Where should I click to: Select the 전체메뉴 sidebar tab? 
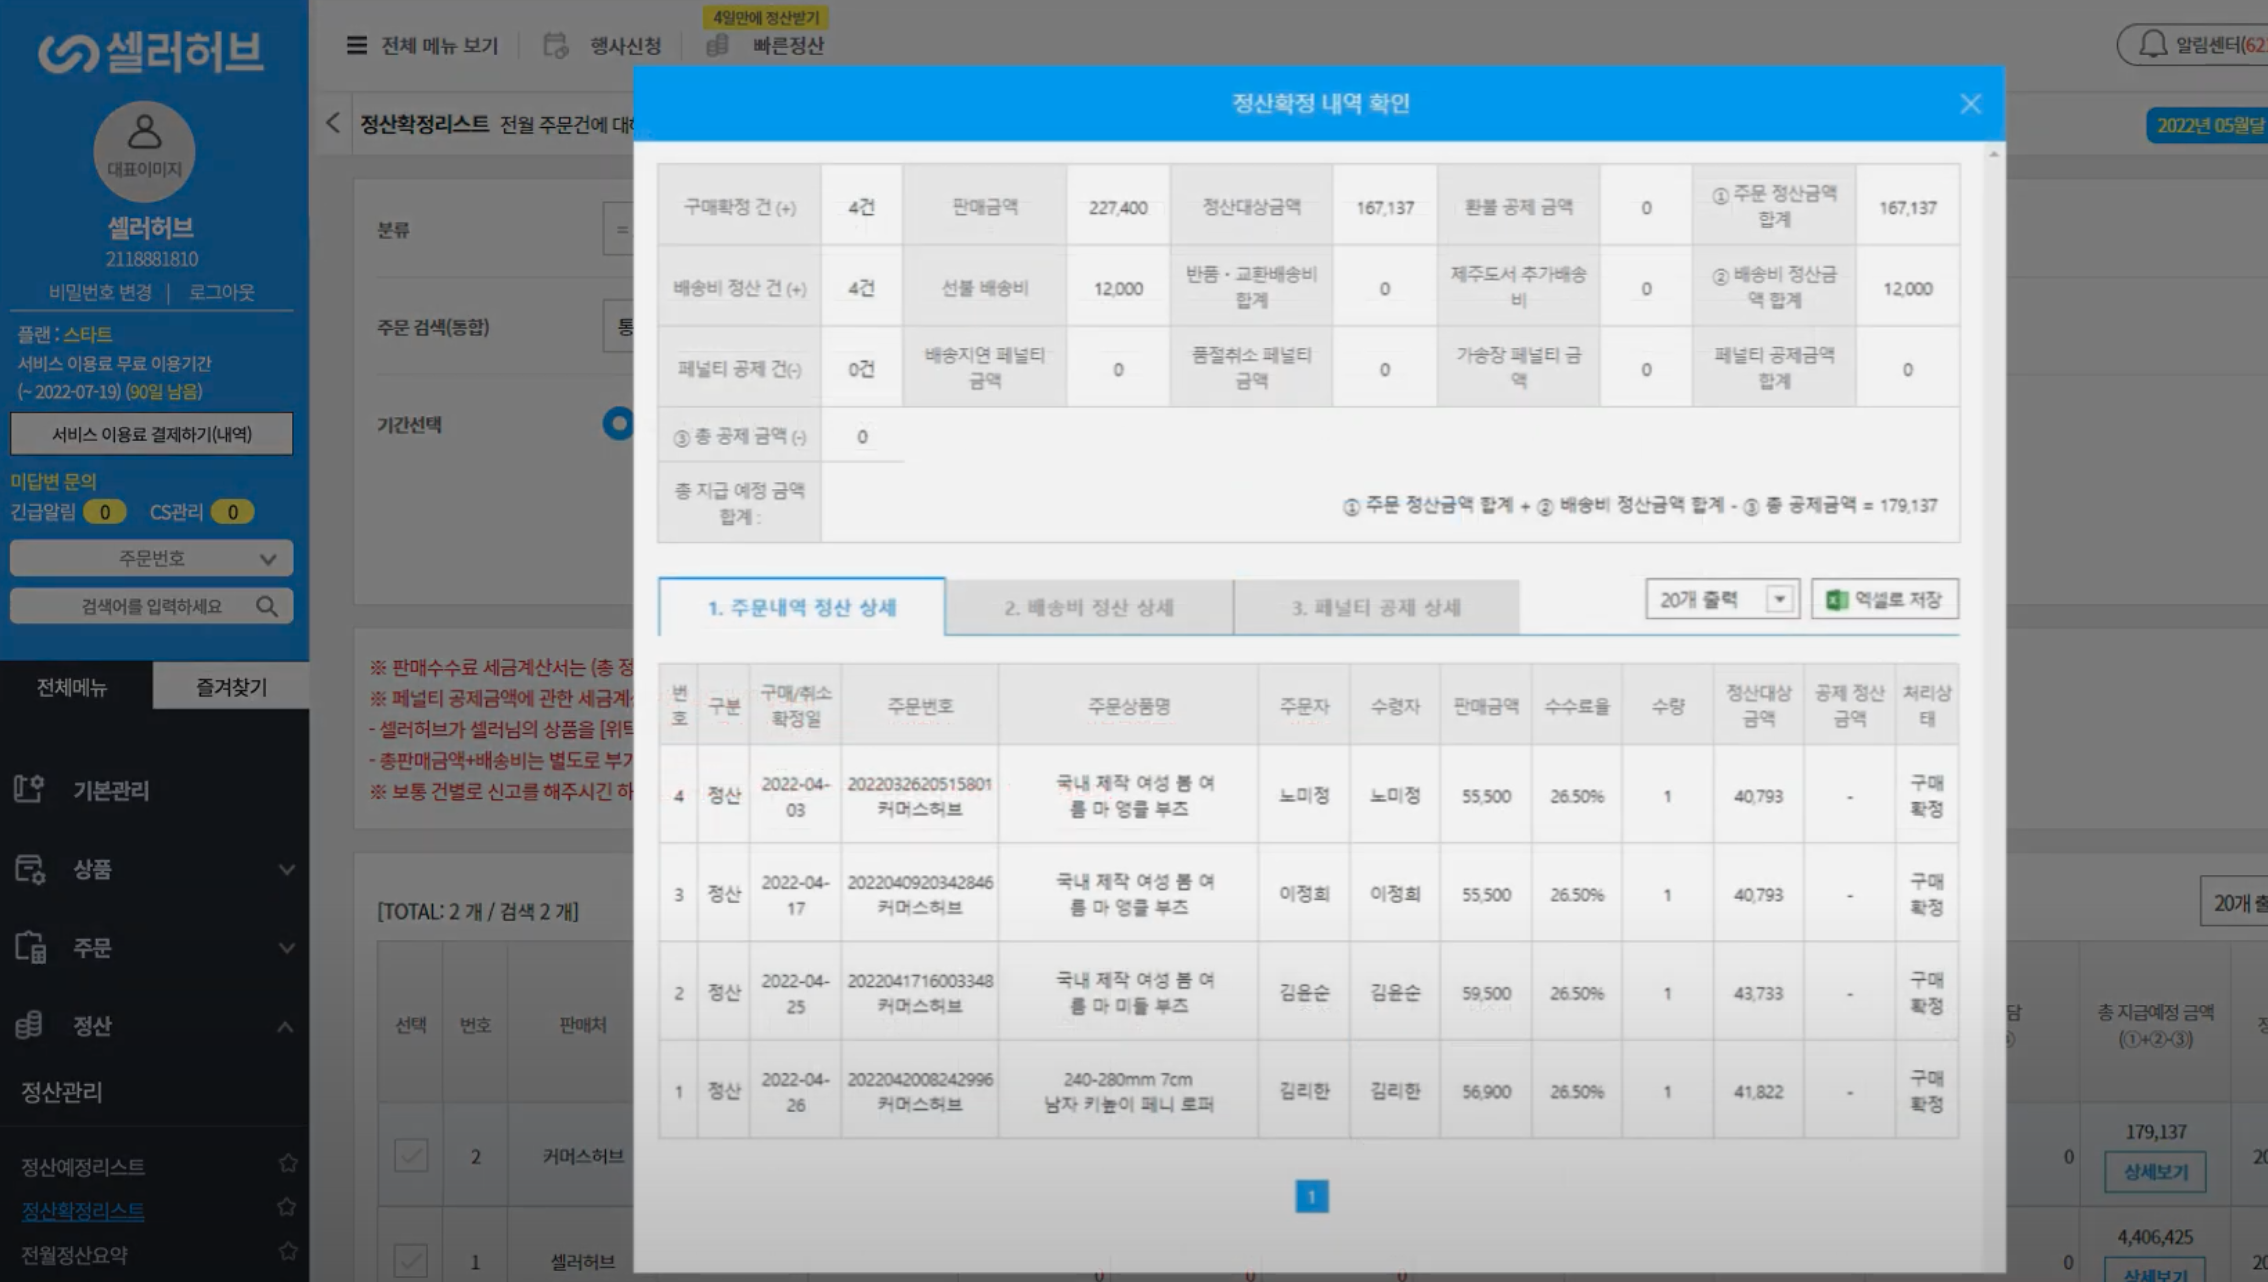[x=76, y=687]
